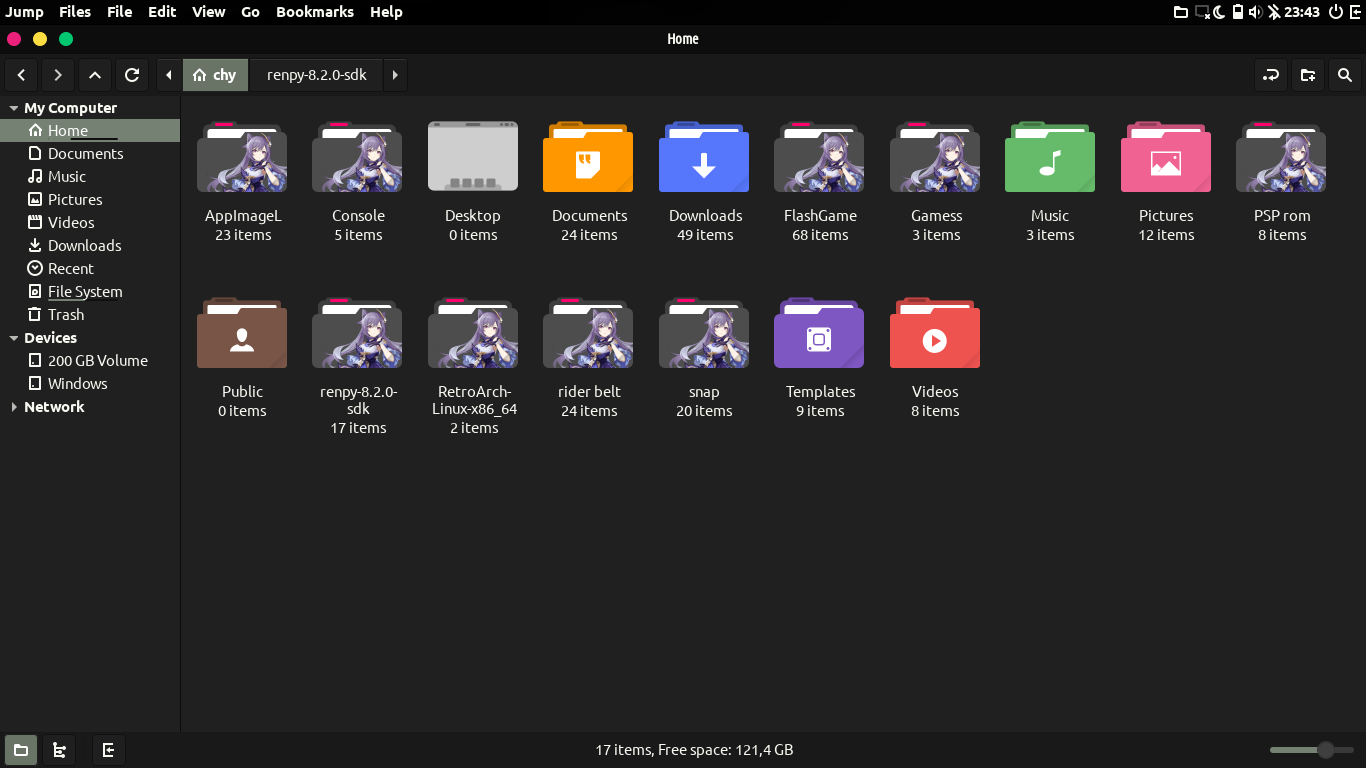
Task: Open the File menu
Action: [x=119, y=12]
